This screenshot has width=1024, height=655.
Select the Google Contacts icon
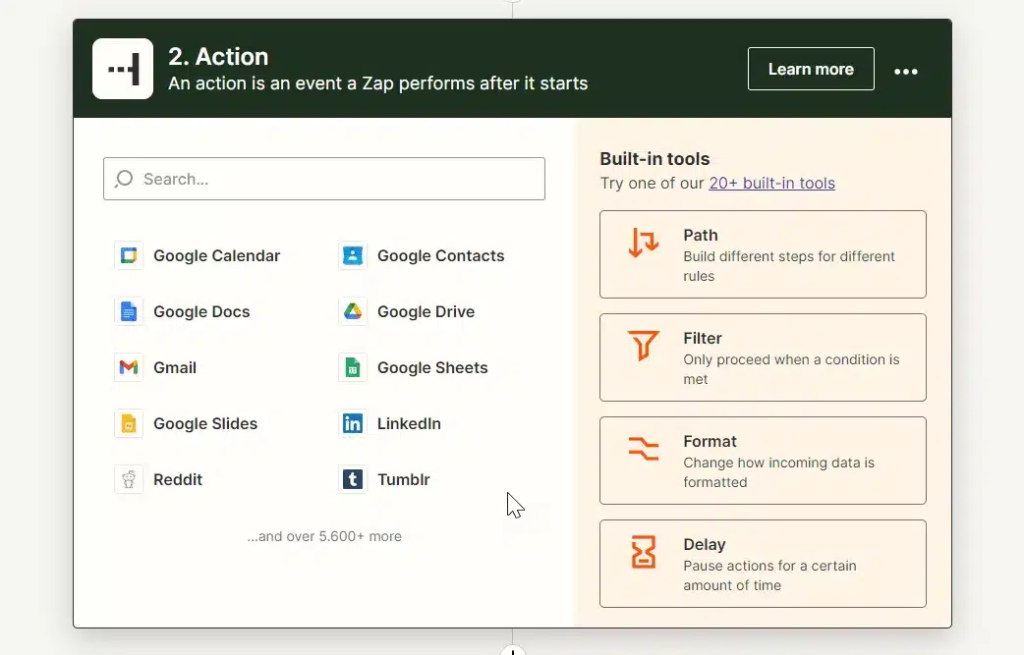coord(352,256)
